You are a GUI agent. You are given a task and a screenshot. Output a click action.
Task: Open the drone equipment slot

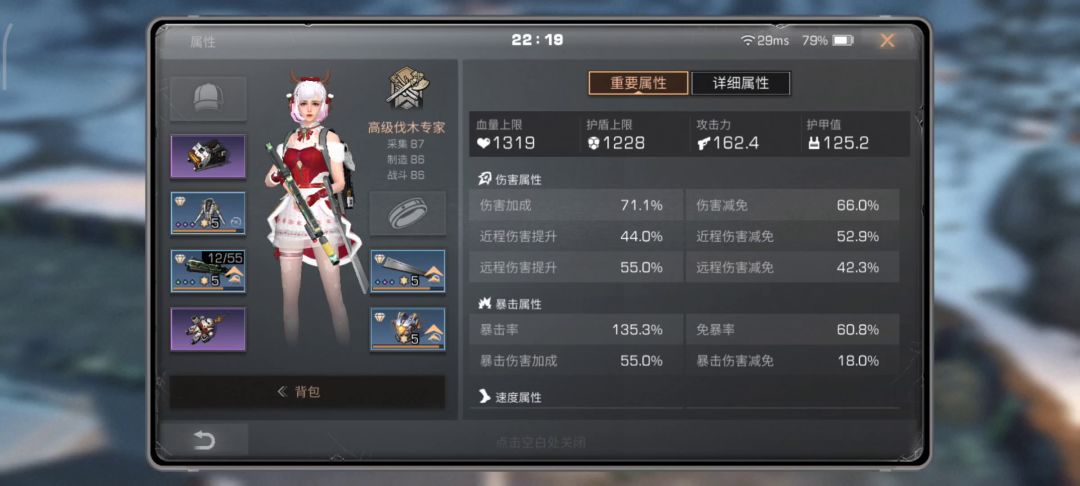point(208,214)
